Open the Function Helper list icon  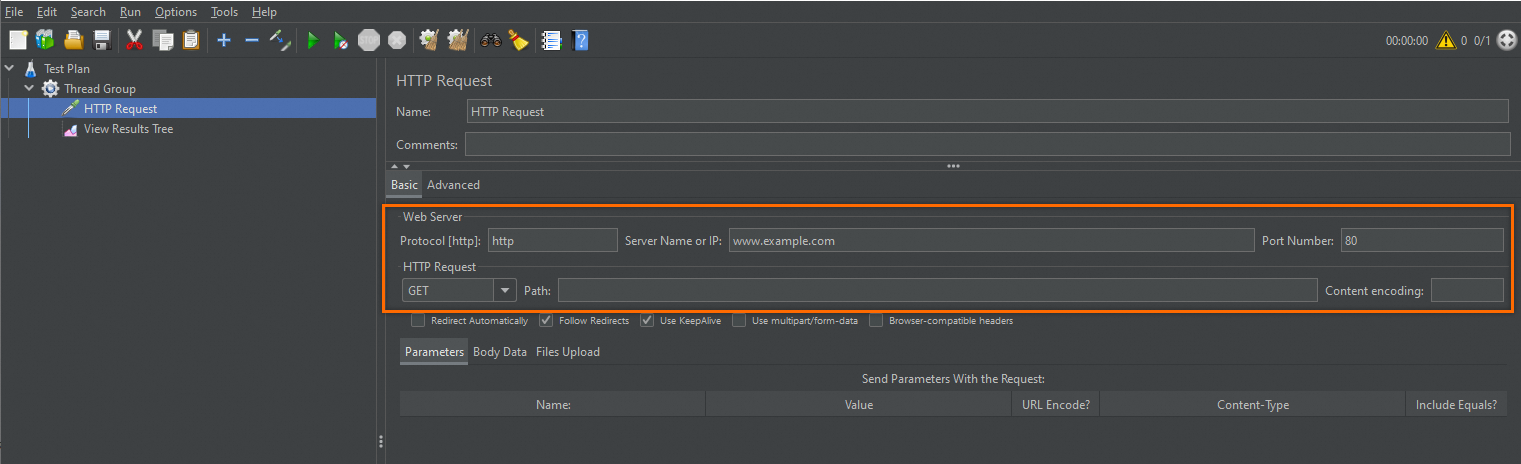pos(551,40)
